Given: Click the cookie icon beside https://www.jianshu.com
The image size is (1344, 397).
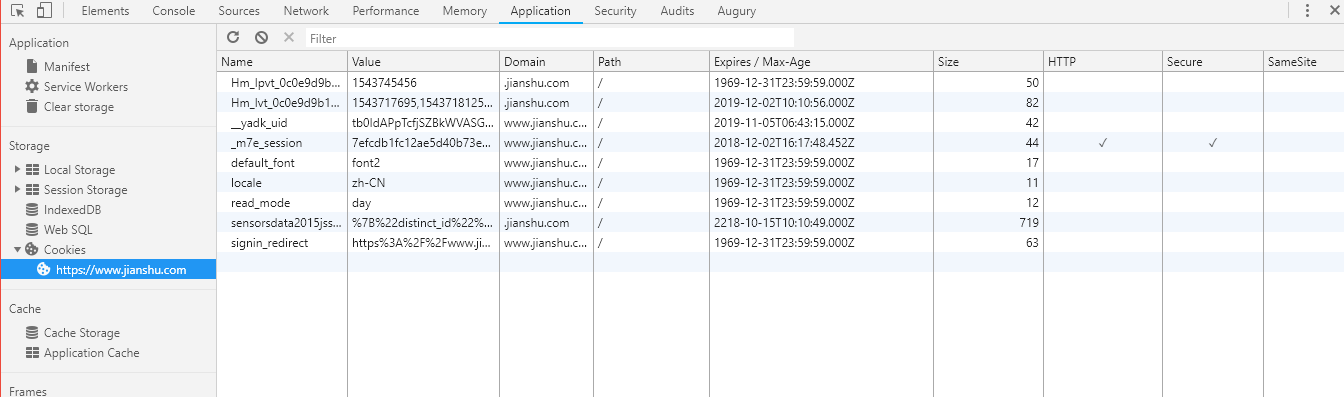Looking at the screenshot, I should 44,269.
